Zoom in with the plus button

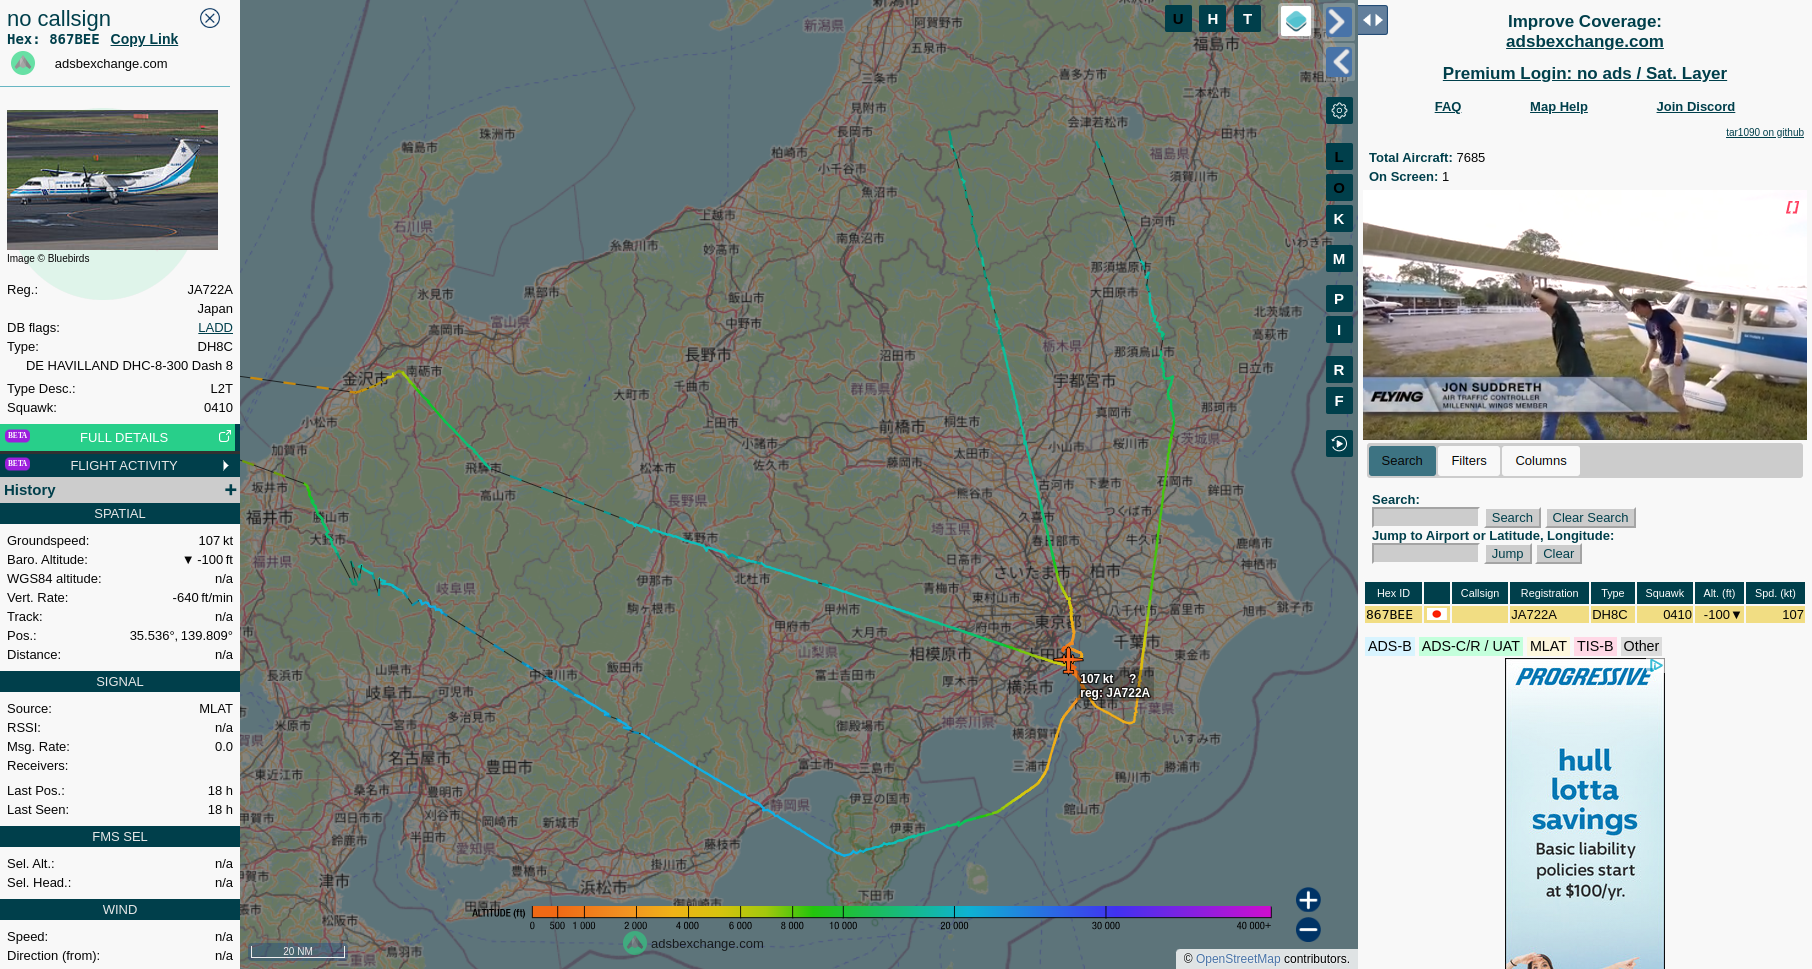[1308, 900]
